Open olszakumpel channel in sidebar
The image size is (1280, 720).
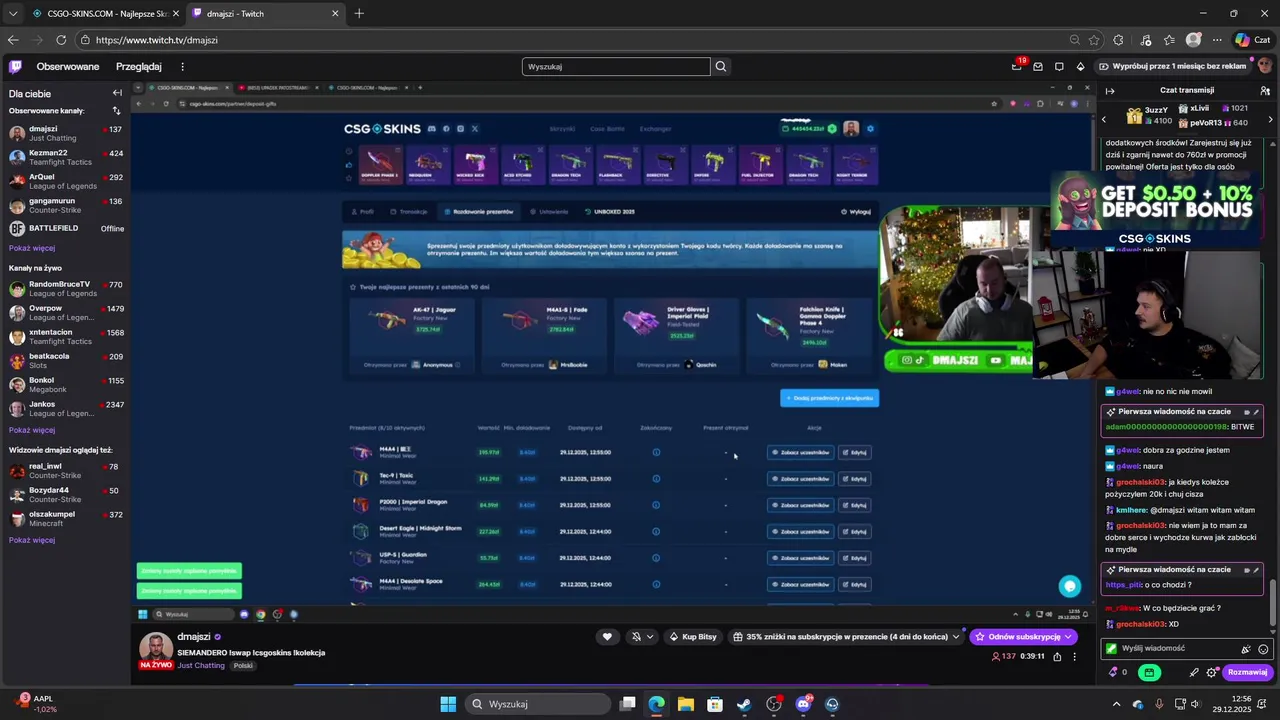point(66,518)
